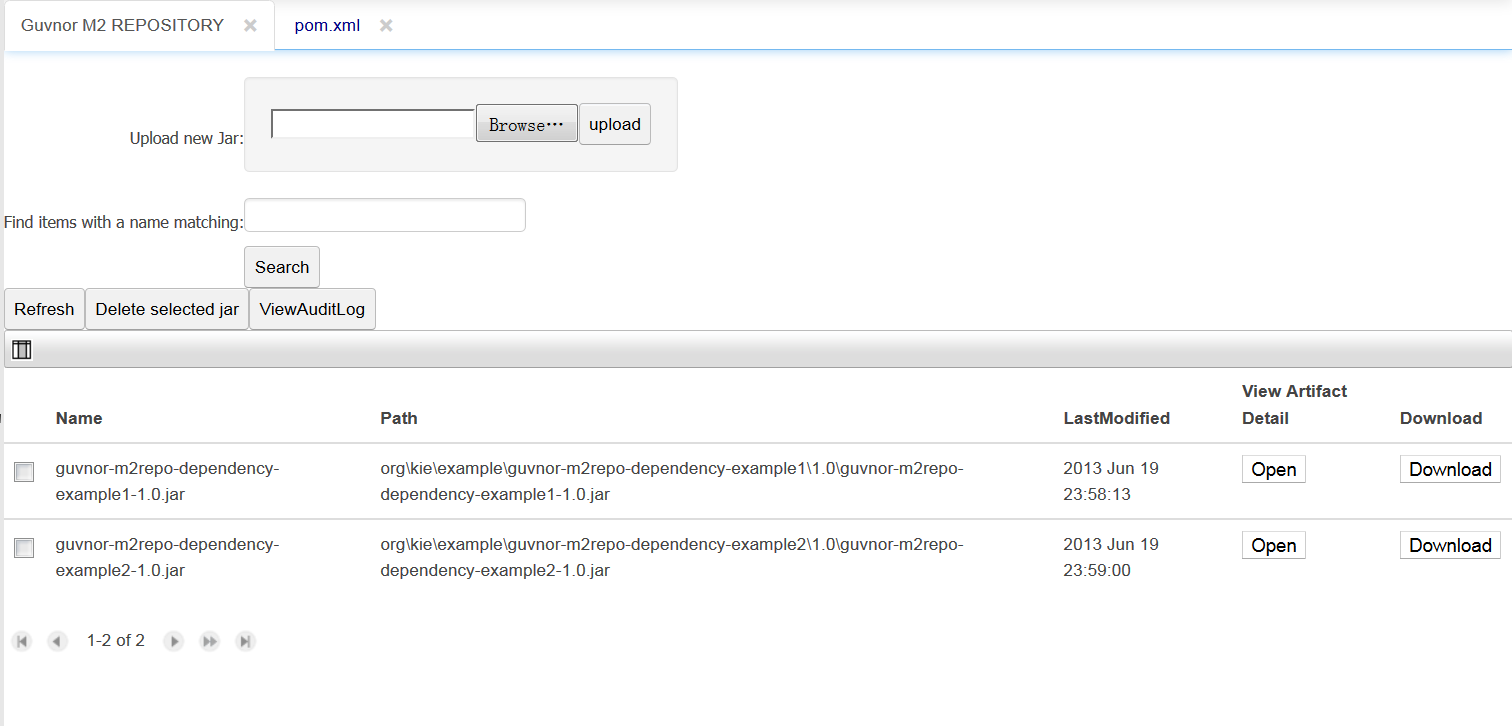Click Delete selected jar button
The height and width of the screenshot is (726, 1512).
click(x=167, y=309)
